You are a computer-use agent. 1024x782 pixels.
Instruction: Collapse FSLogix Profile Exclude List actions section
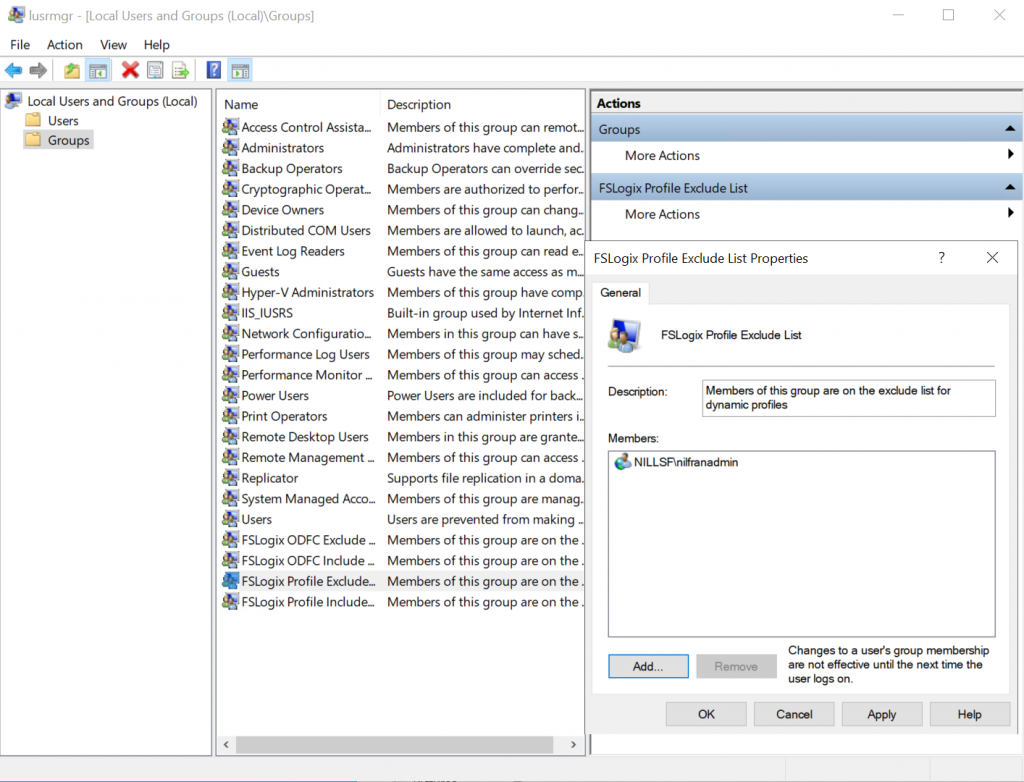click(1010, 187)
